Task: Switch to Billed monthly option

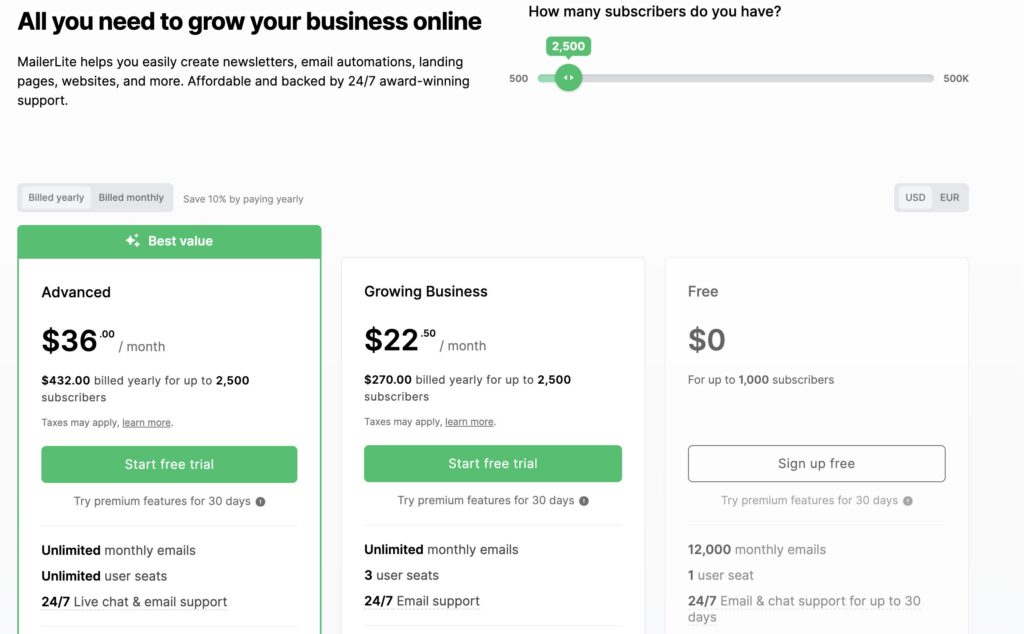Action: click(x=131, y=197)
